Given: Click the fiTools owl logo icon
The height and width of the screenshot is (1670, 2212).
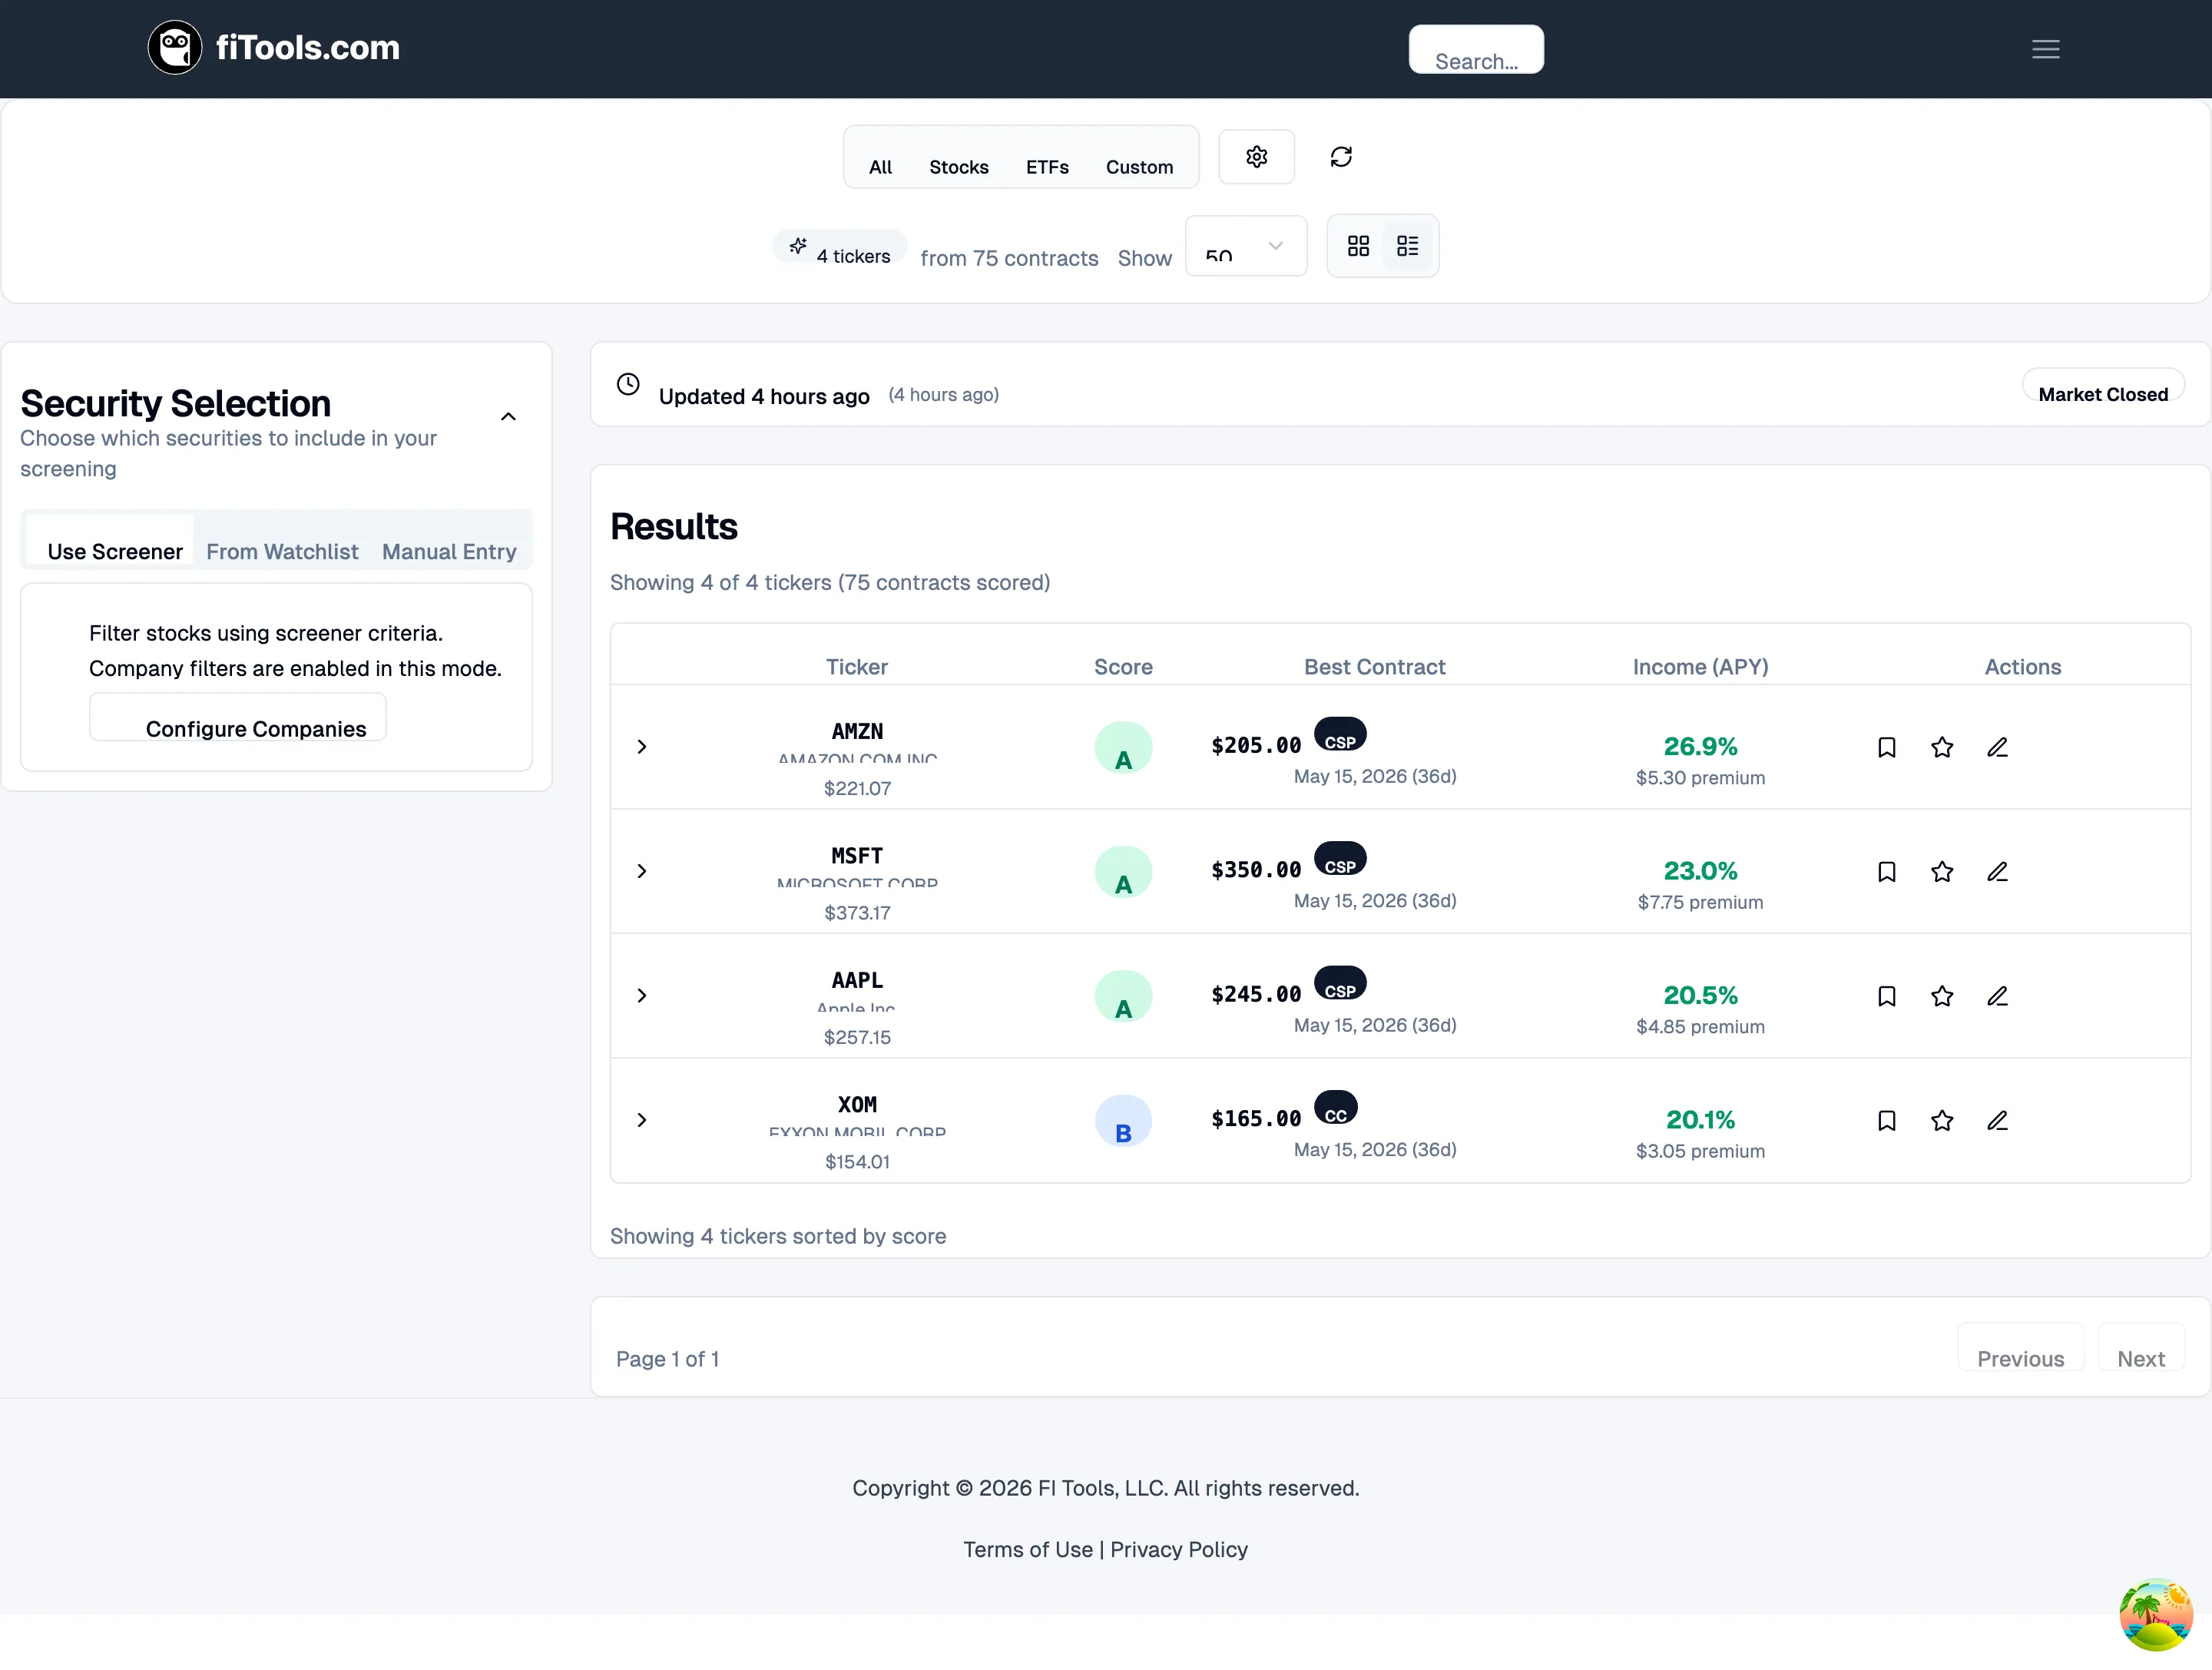Looking at the screenshot, I should point(175,48).
